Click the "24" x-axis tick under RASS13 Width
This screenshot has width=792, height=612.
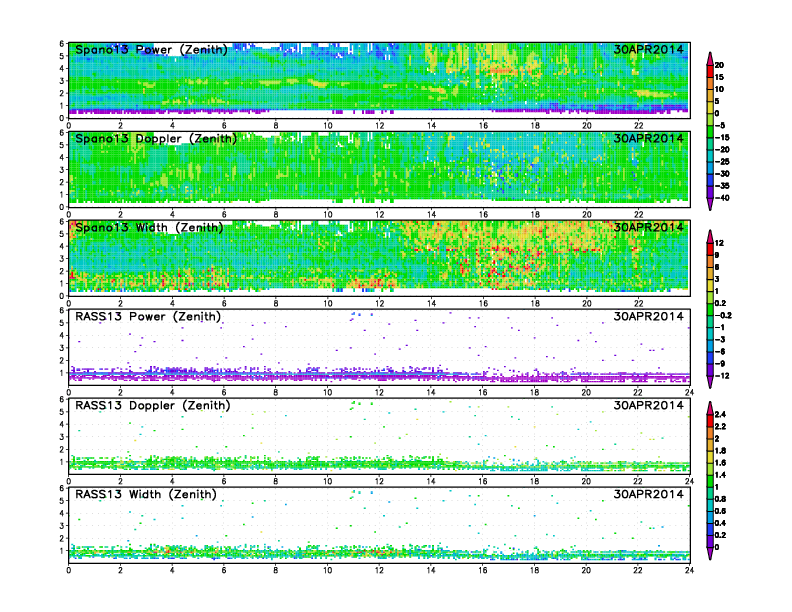click(x=689, y=570)
